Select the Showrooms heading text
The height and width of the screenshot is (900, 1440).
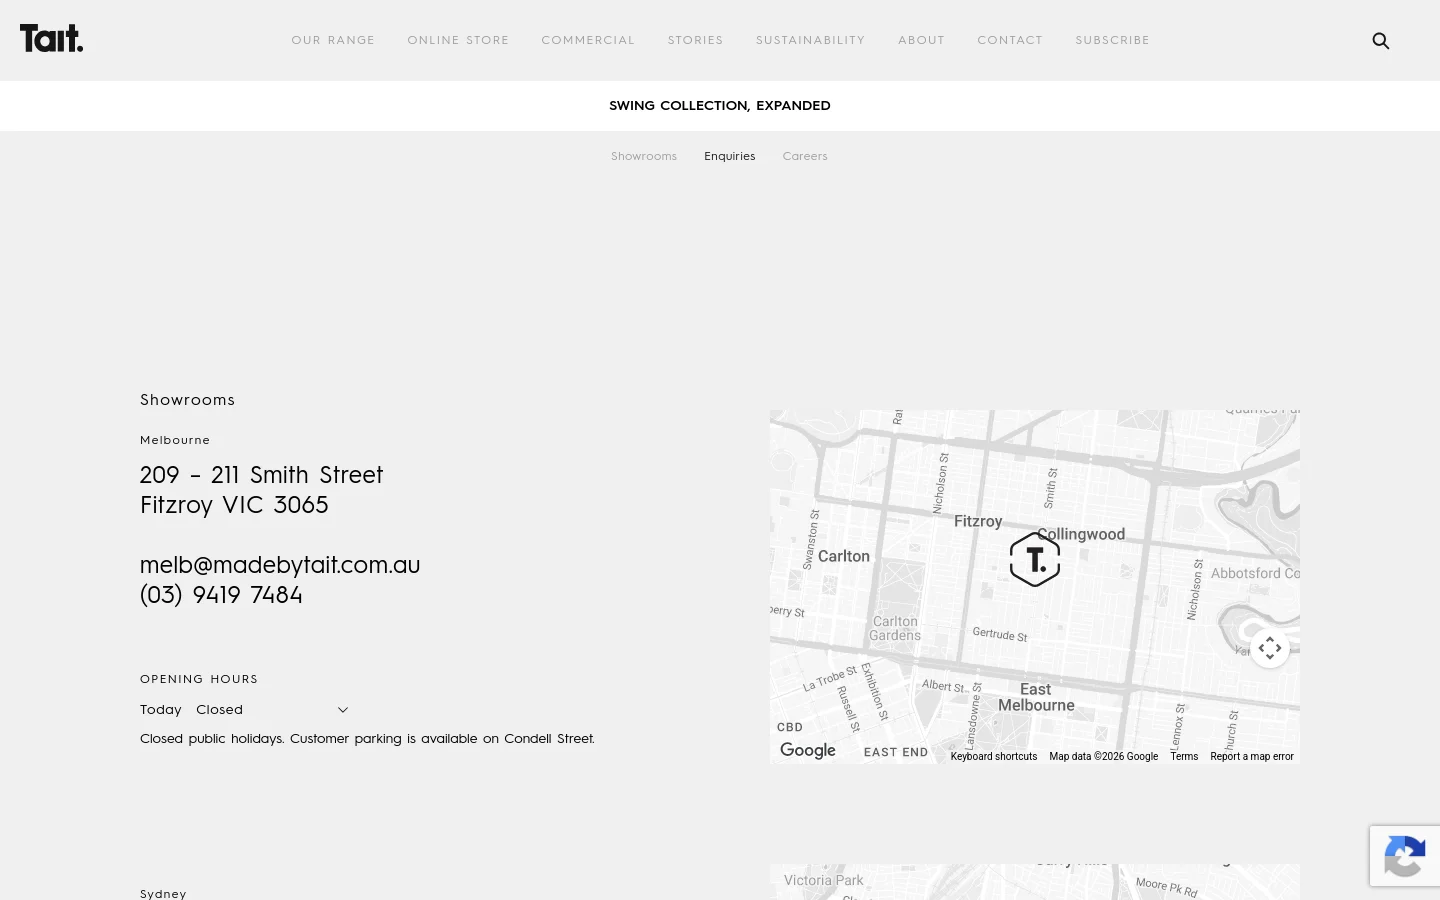[x=187, y=400]
